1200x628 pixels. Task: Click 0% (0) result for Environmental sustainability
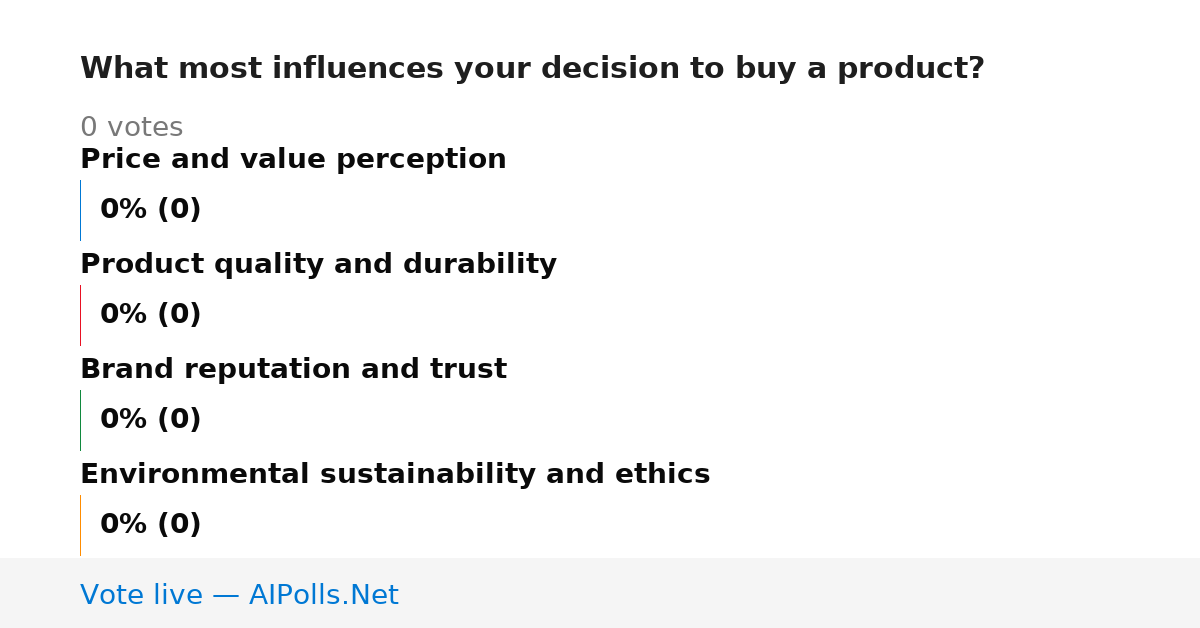click(x=150, y=525)
